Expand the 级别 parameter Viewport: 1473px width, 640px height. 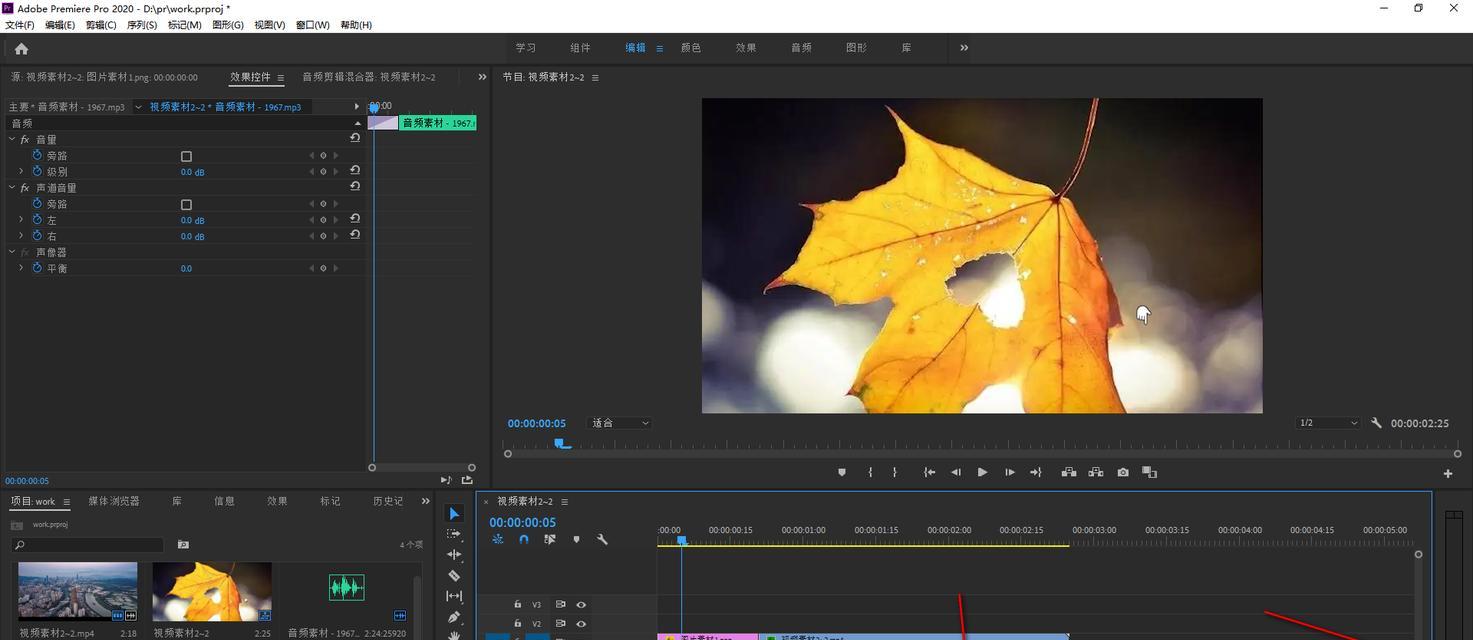[x=21, y=171]
